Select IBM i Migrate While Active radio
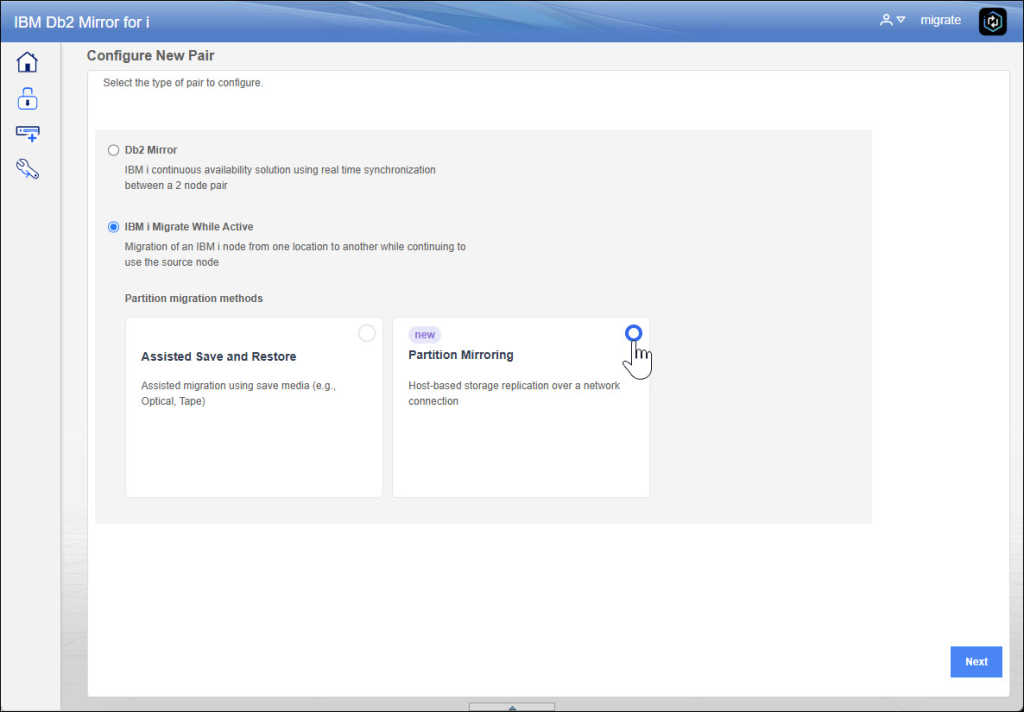The height and width of the screenshot is (712, 1024). 114,227
